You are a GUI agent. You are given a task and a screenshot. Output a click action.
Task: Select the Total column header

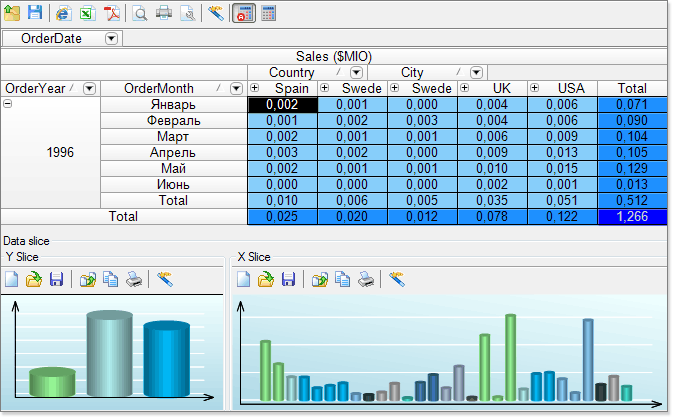point(632,89)
